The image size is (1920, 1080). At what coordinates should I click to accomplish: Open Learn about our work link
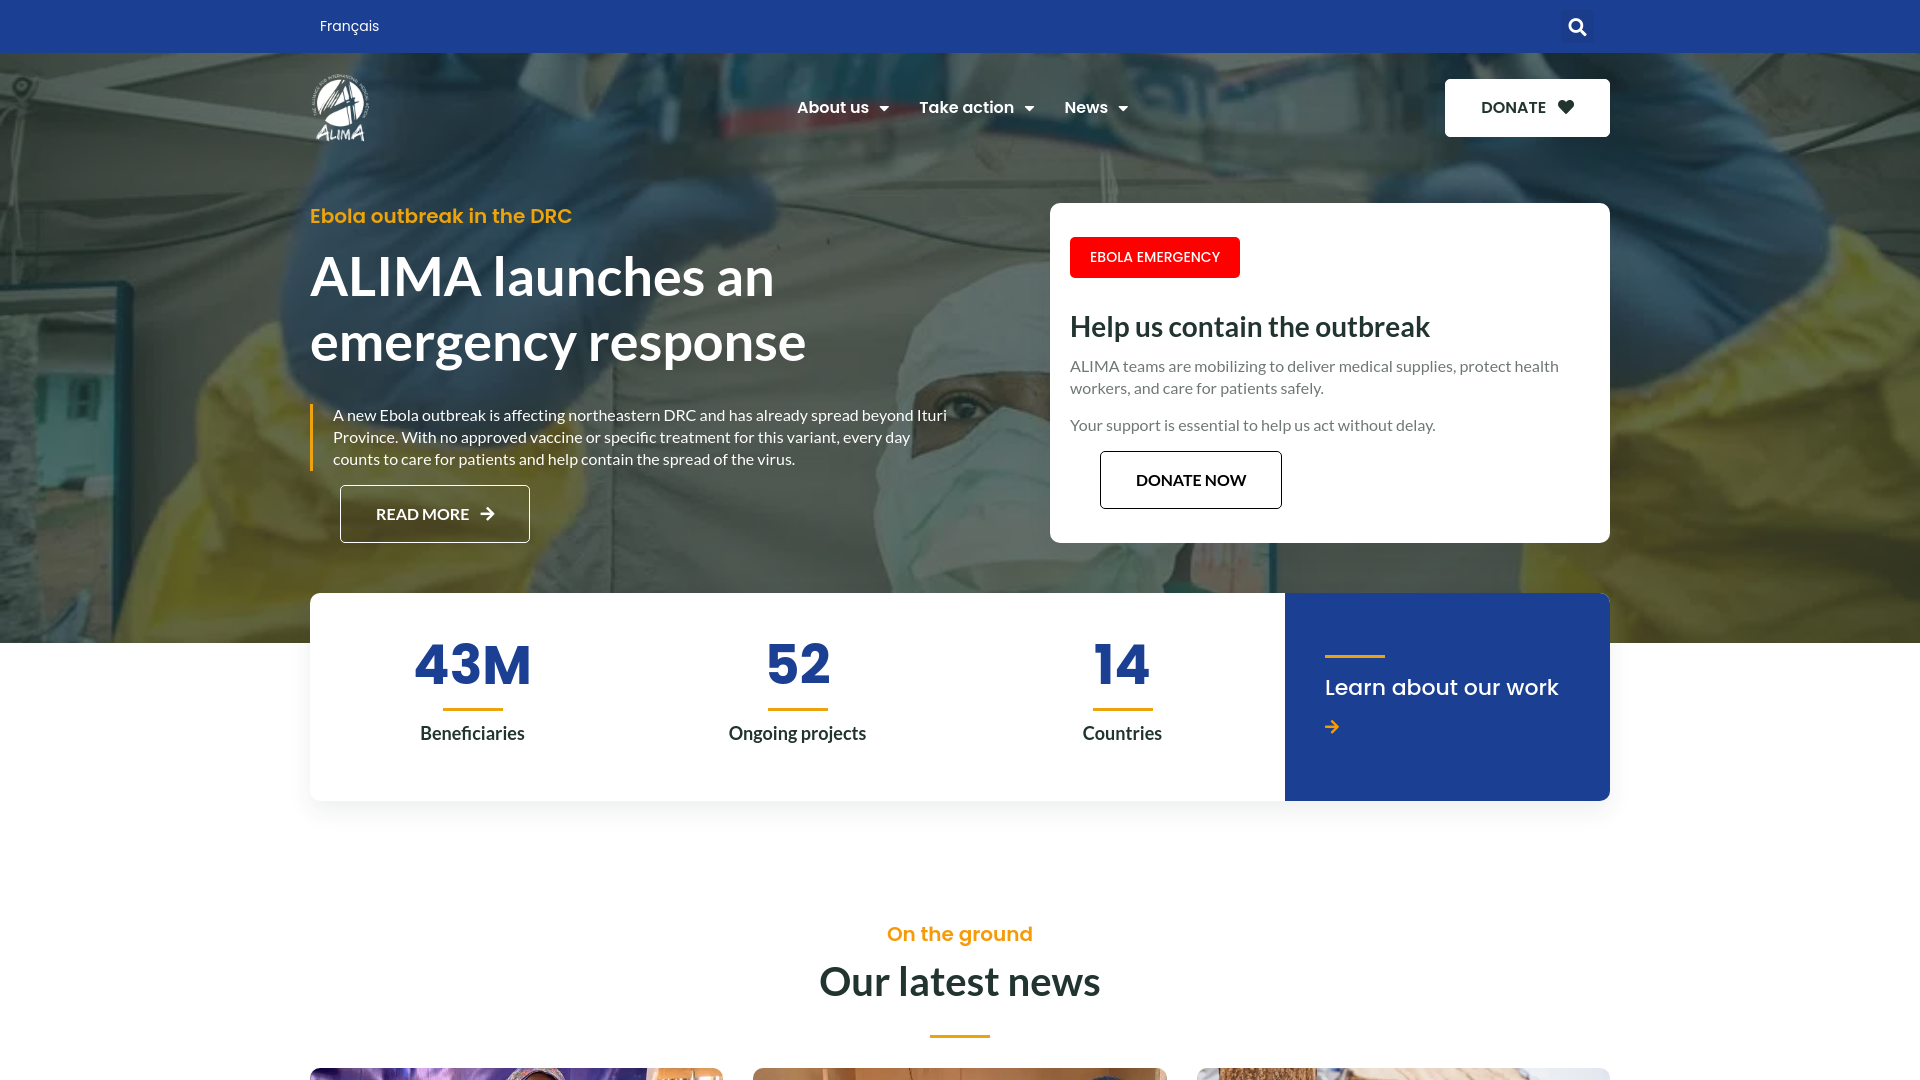(x=1441, y=688)
